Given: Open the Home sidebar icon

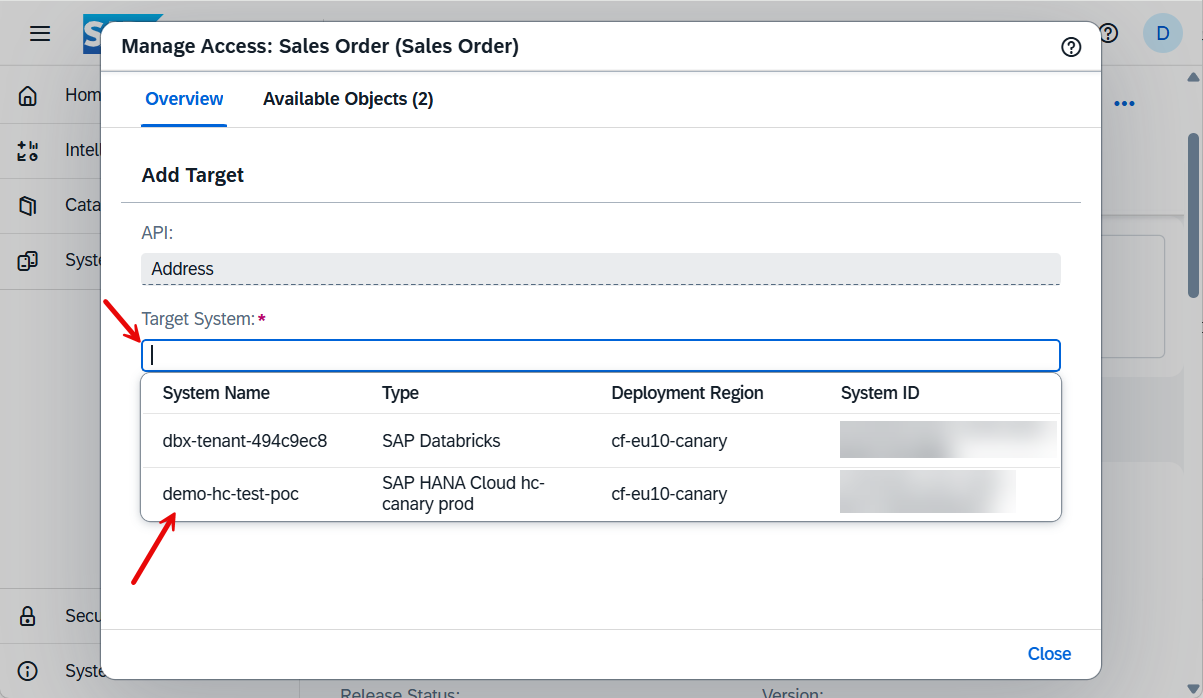Looking at the screenshot, I should [x=28, y=96].
